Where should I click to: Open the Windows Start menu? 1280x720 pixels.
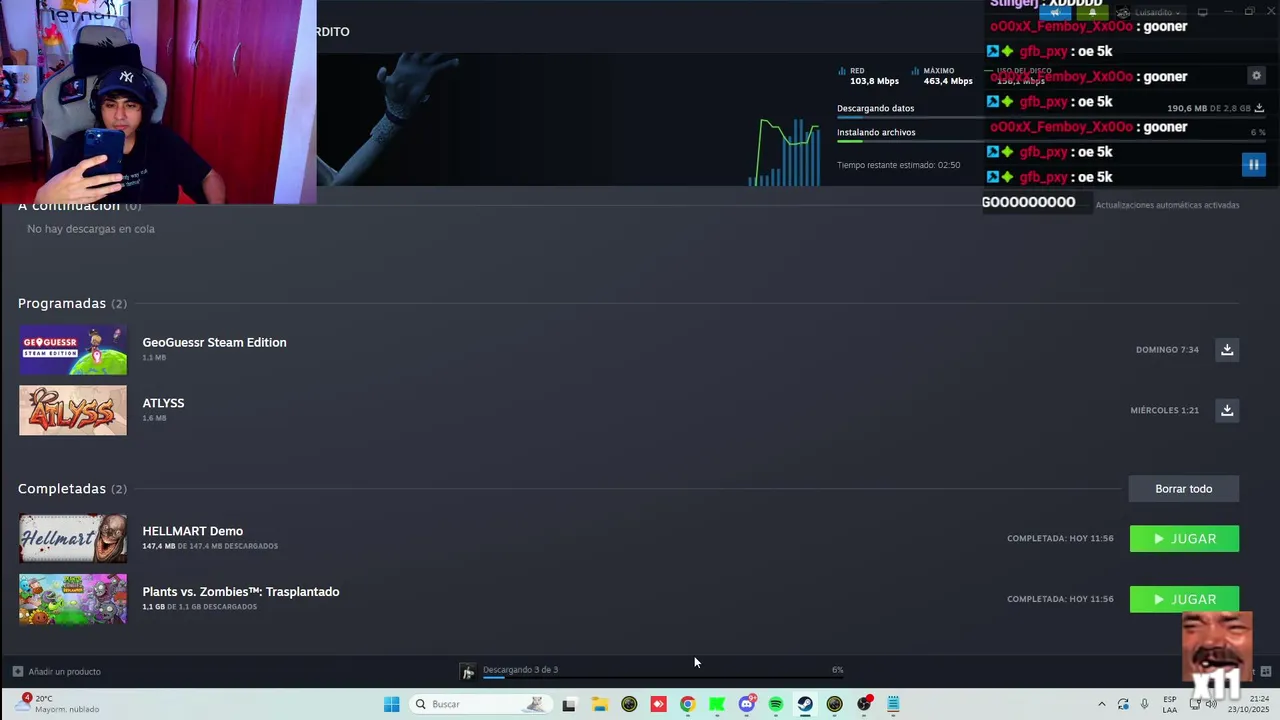[x=392, y=704]
